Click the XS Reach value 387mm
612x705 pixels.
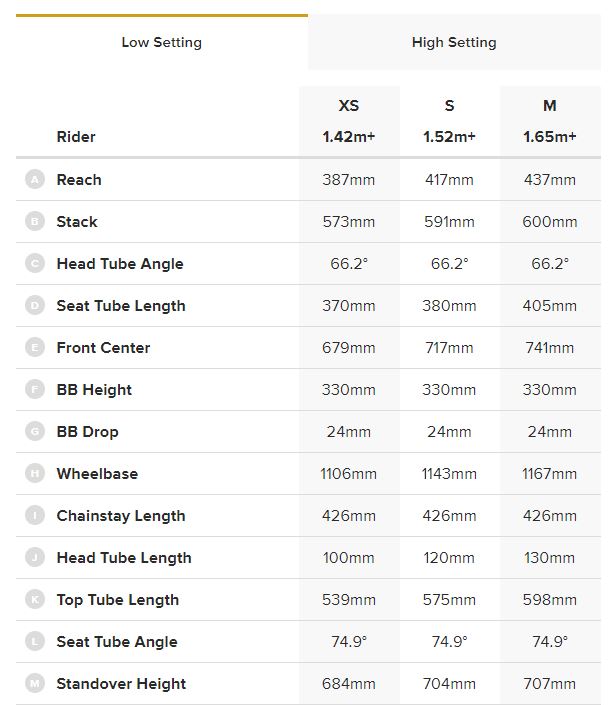pos(349,180)
